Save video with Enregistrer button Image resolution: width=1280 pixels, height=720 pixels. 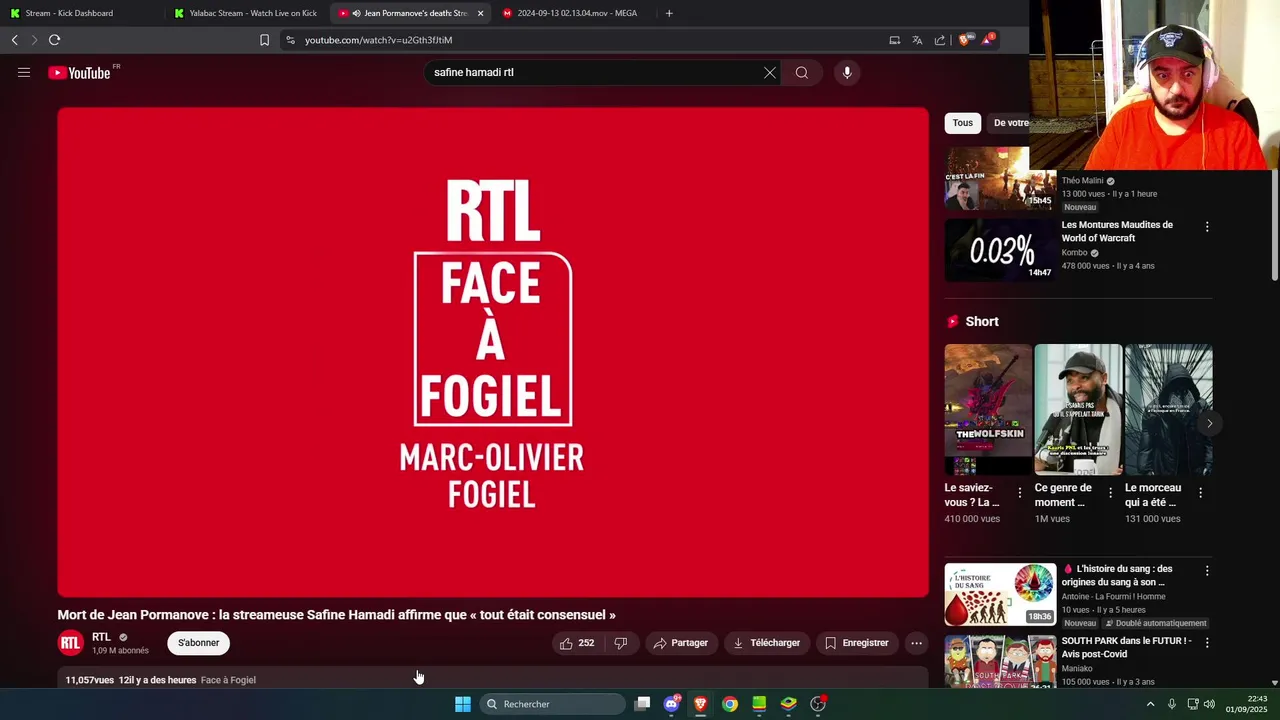[x=856, y=643]
